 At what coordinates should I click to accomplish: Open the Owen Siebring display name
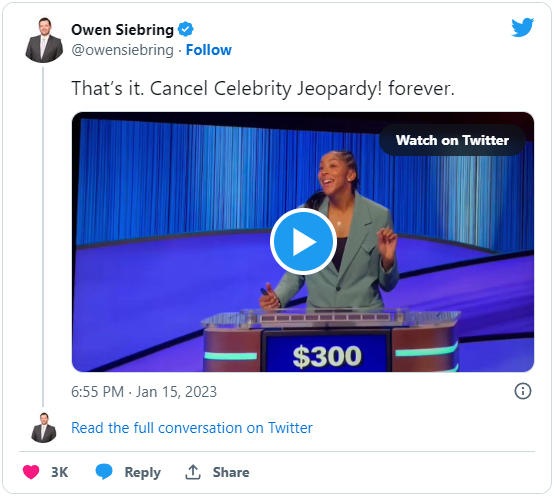click(122, 30)
